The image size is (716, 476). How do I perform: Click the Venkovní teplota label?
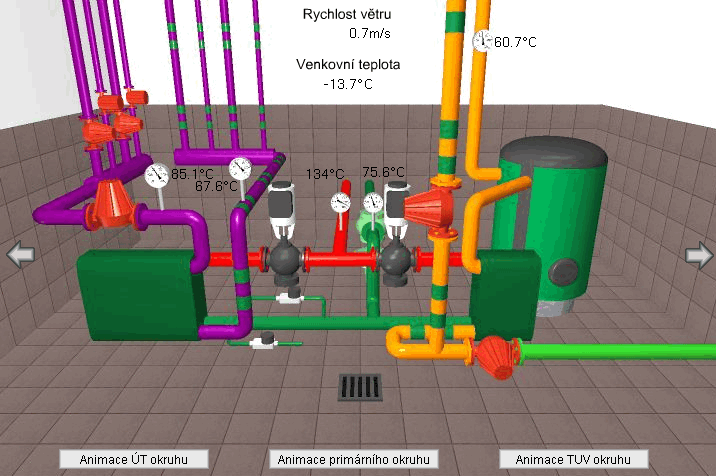click(348, 64)
